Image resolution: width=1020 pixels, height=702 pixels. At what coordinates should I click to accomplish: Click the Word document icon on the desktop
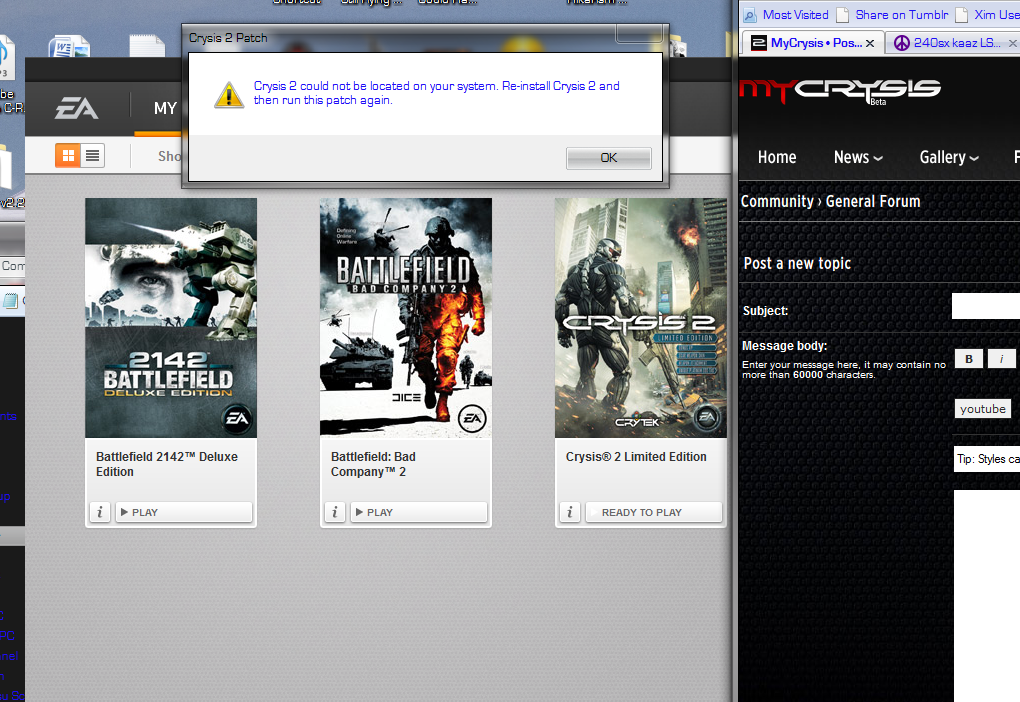click(x=68, y=47)
